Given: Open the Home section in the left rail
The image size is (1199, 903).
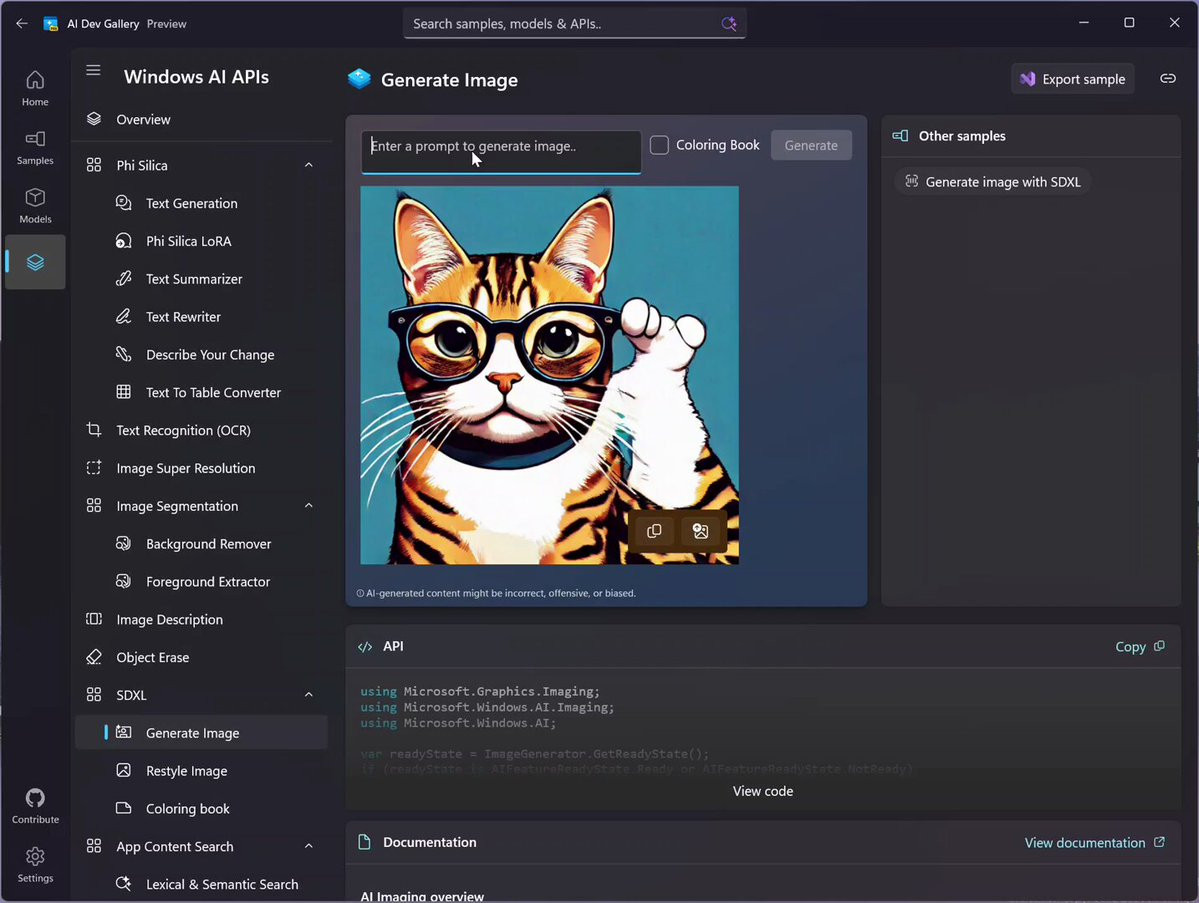Looking at the screenshot, I should pyautogui.click(x=35, y=89).
